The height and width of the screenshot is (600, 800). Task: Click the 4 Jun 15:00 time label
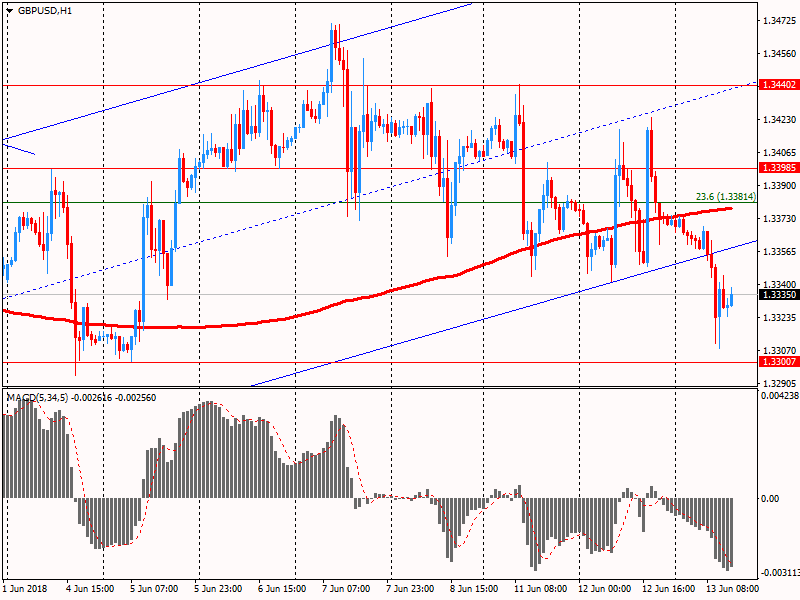tap(90, 589)
